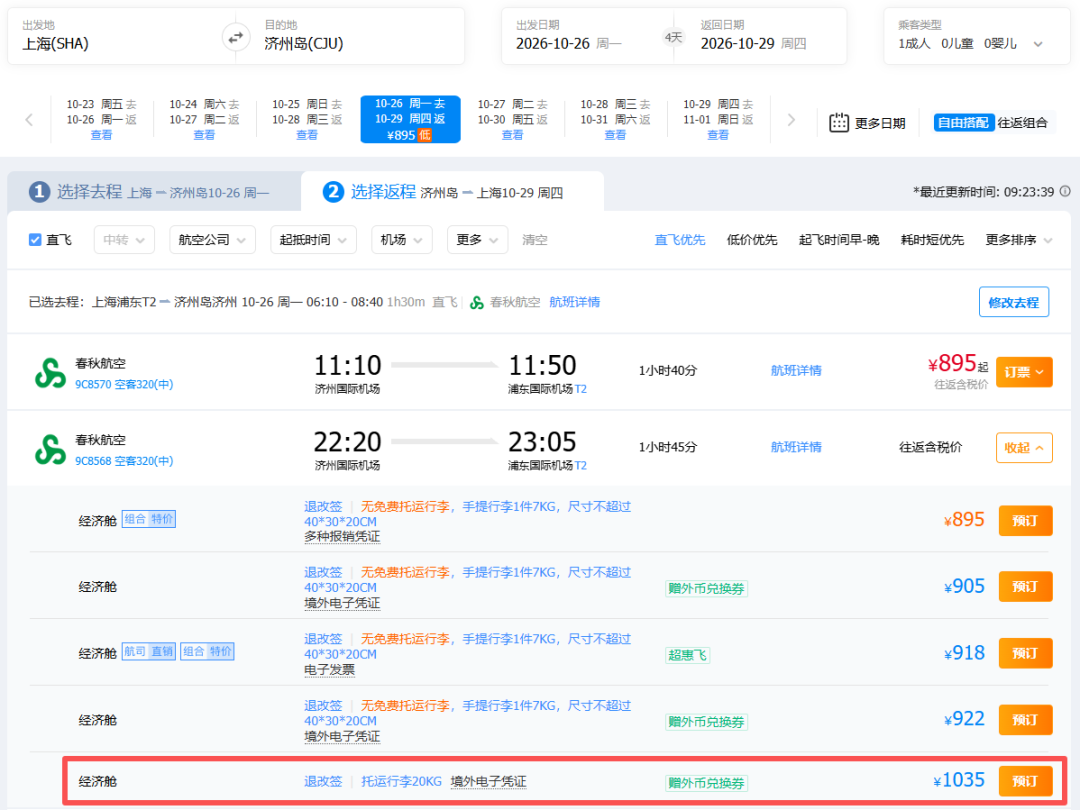Click 退改签 on ¥1035 fare
The height and width of the screenshot is (810, 1080).
click(323, 782)
